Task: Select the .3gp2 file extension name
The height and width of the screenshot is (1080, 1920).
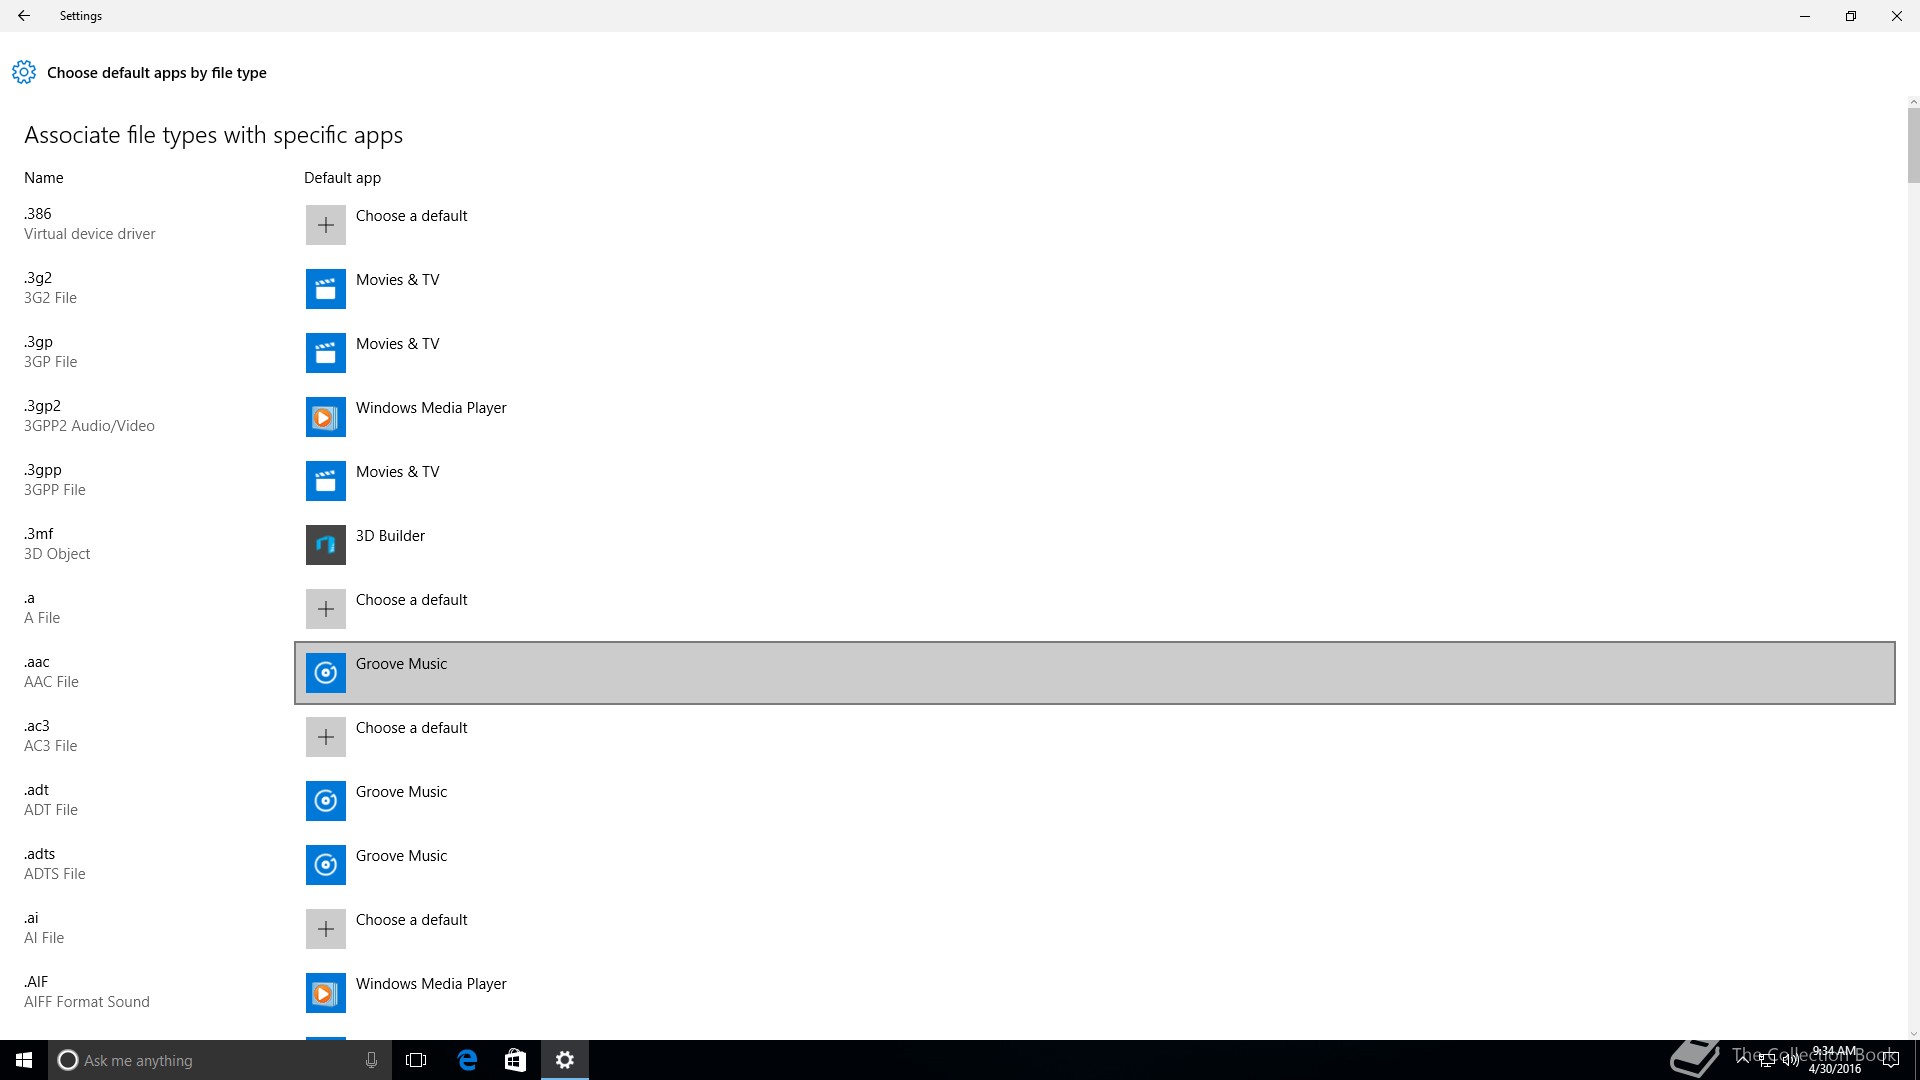Action: [42, 406]
